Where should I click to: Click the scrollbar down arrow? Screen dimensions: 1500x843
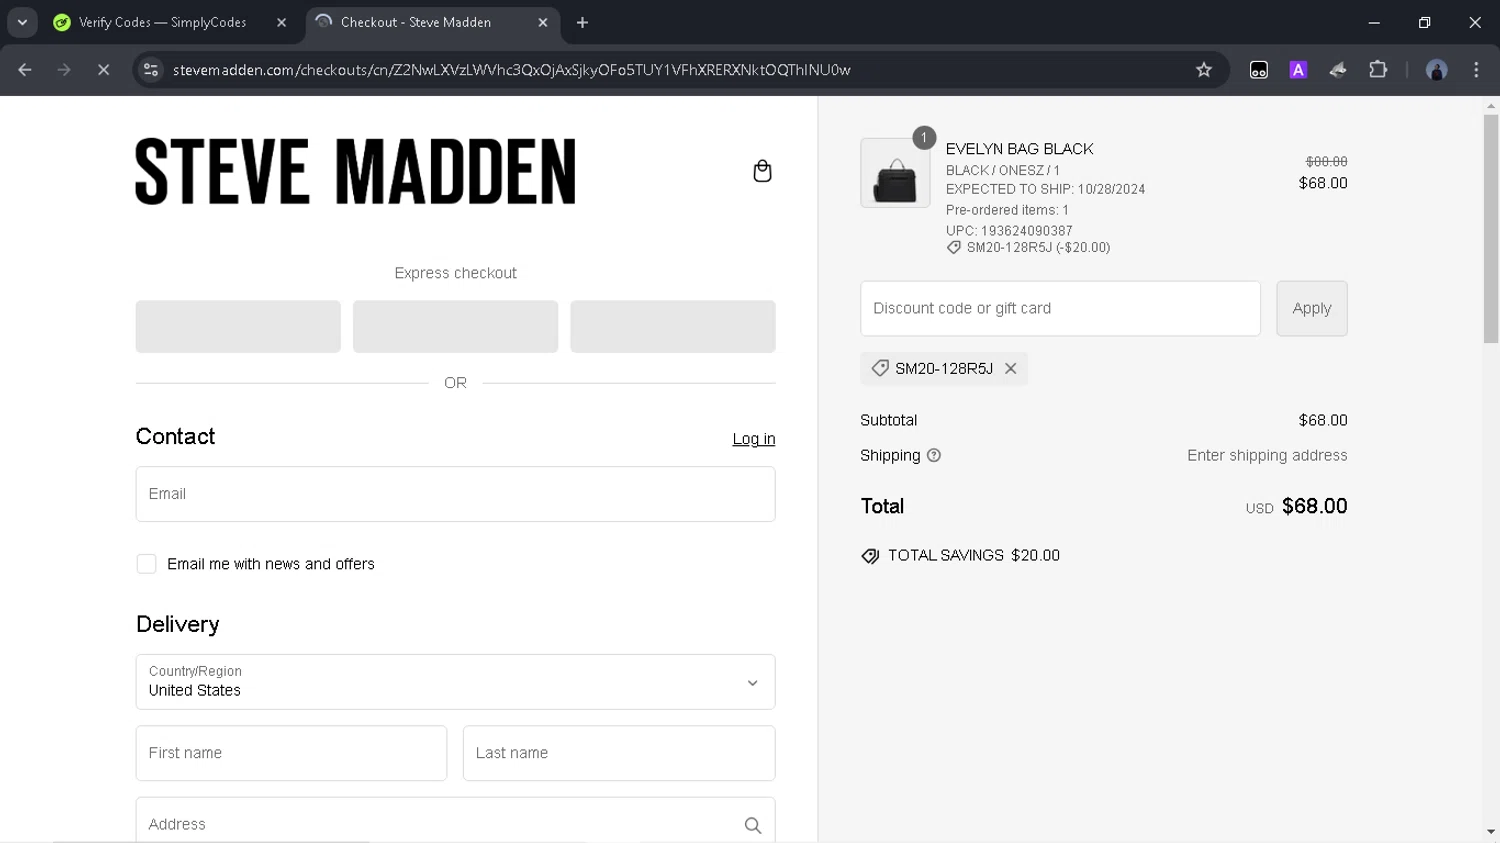[x=1491, y=831]
